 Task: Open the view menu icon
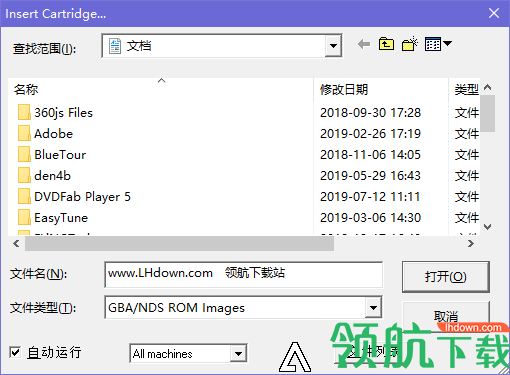433,44
